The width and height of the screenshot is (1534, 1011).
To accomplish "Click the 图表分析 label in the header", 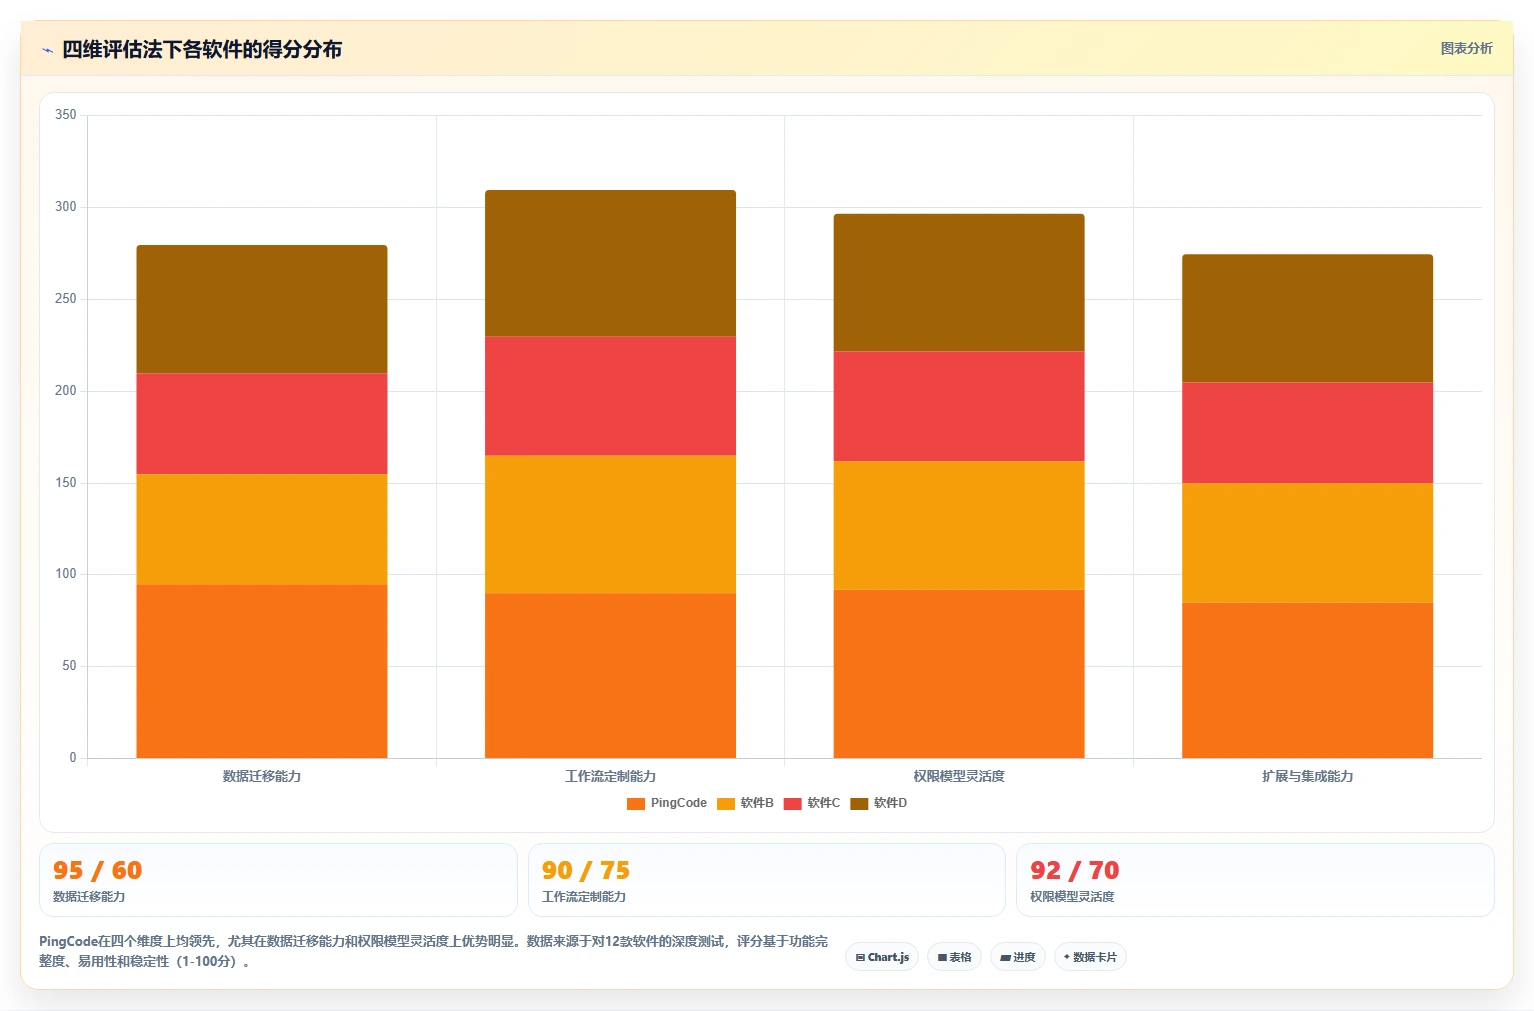I will (1466, 48).
